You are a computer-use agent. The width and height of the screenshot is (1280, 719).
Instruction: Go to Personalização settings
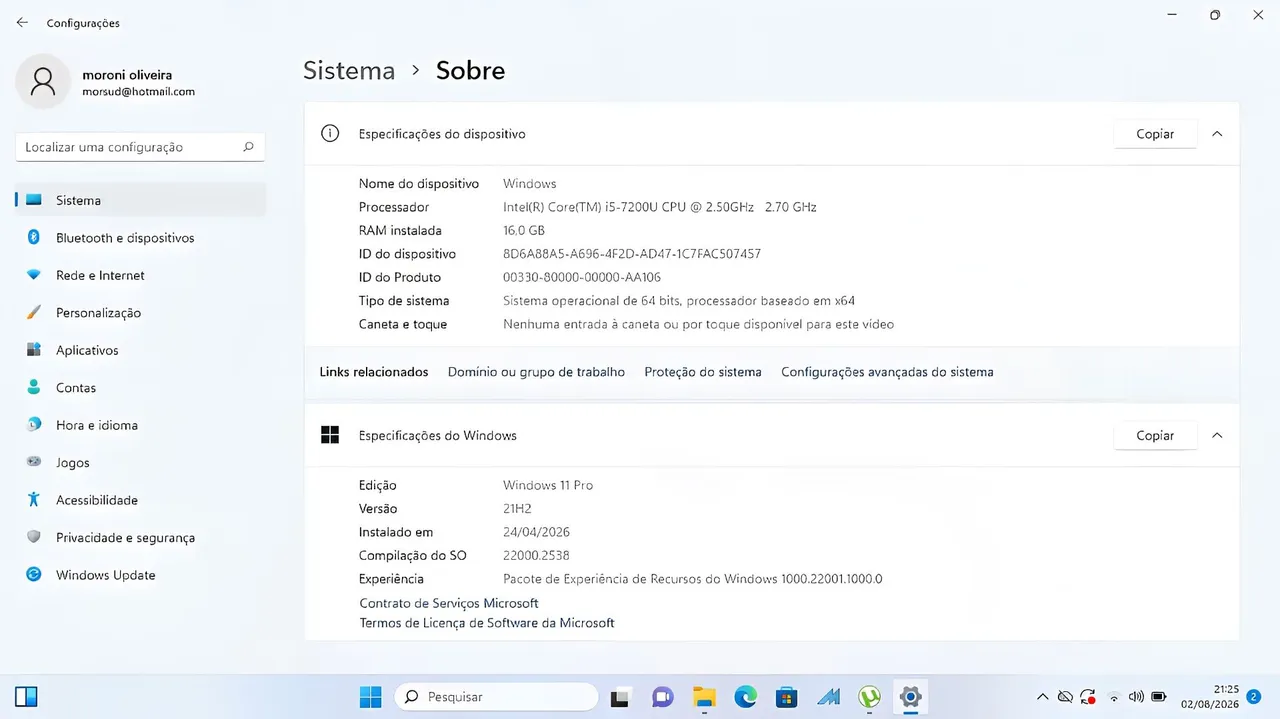[x=141, y=313]
